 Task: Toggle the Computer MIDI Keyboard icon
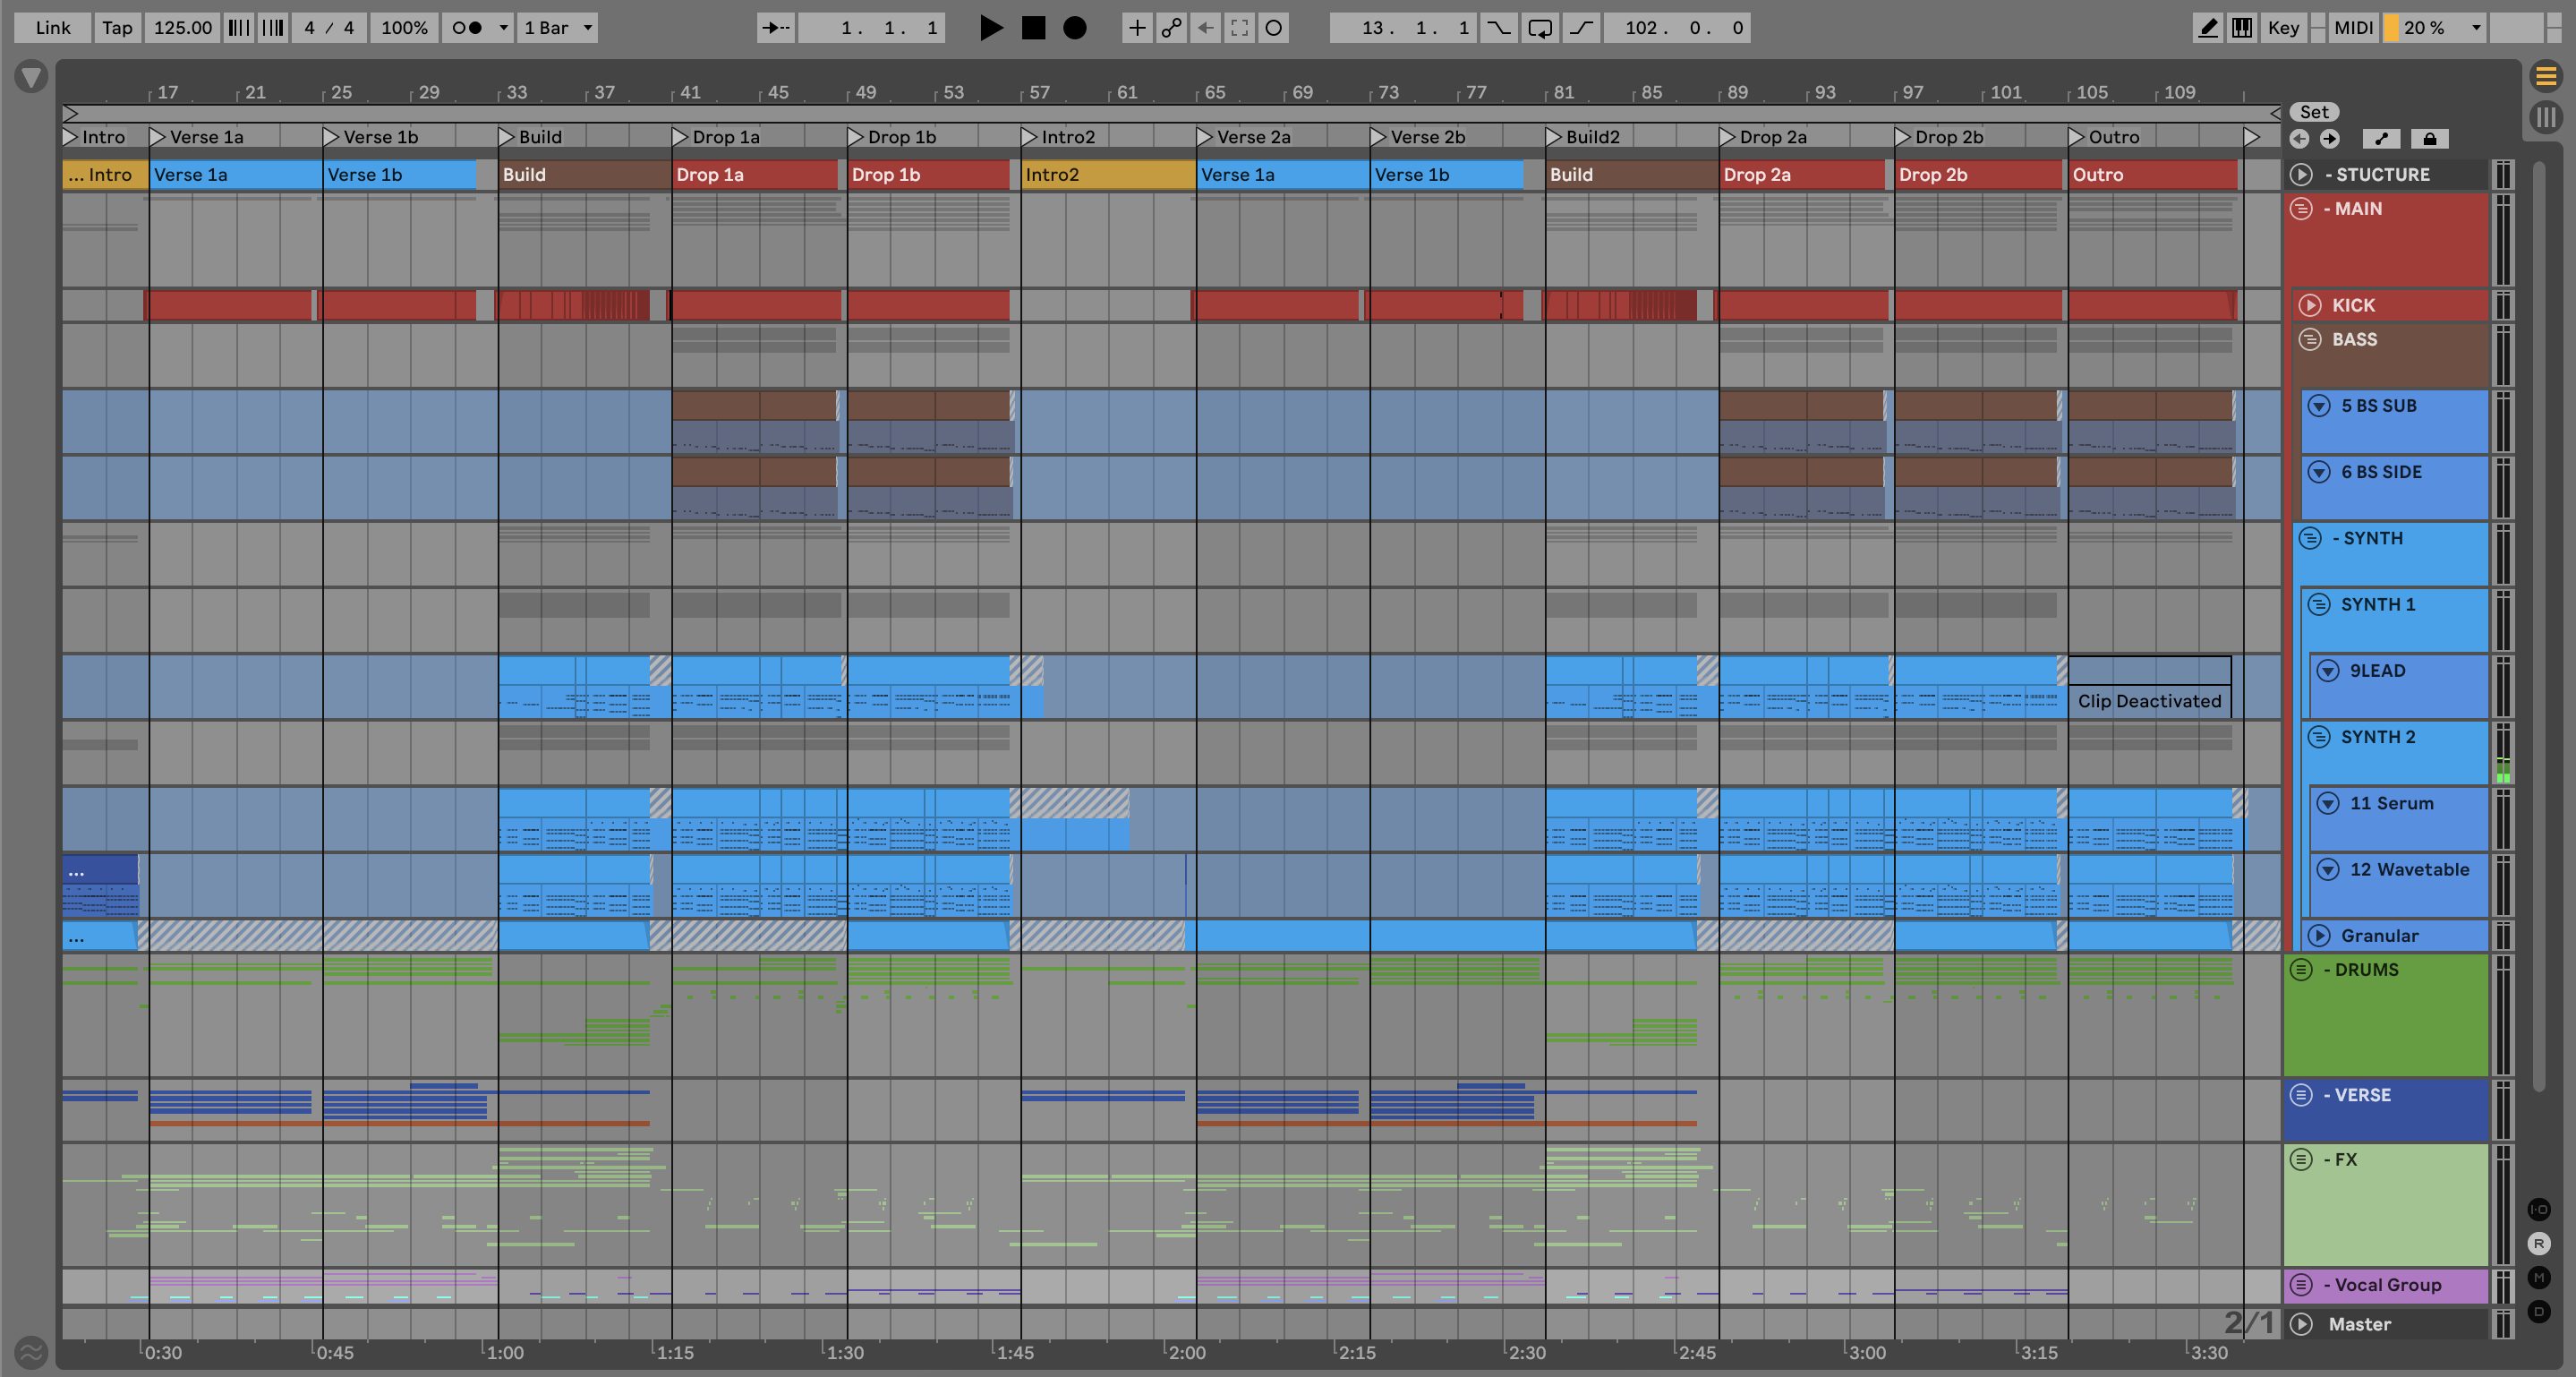click(x=2242, y=28)
